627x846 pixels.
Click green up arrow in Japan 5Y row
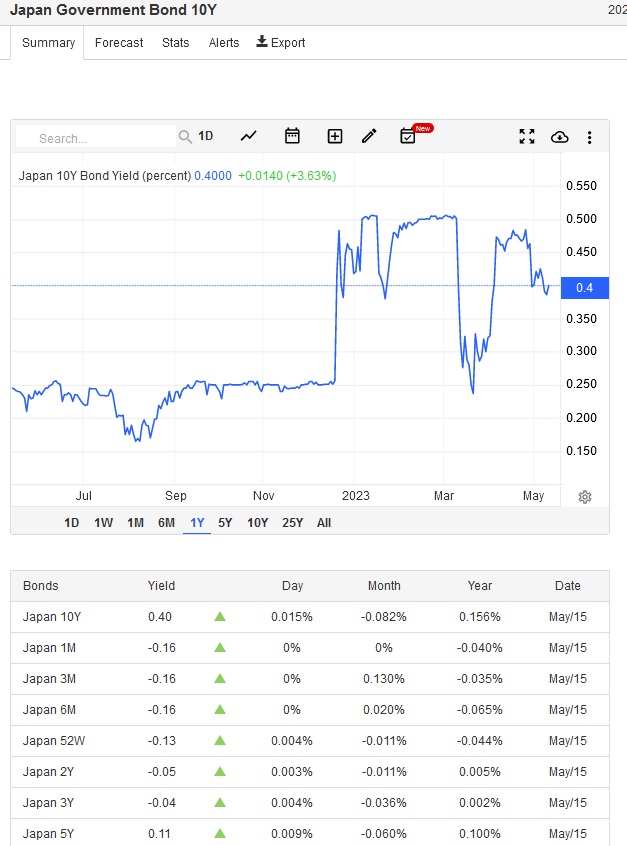pos(220,834)
